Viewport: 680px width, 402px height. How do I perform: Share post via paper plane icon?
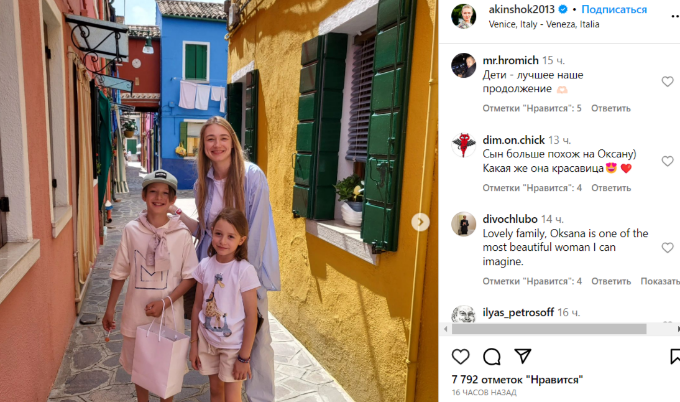(523, 356)
